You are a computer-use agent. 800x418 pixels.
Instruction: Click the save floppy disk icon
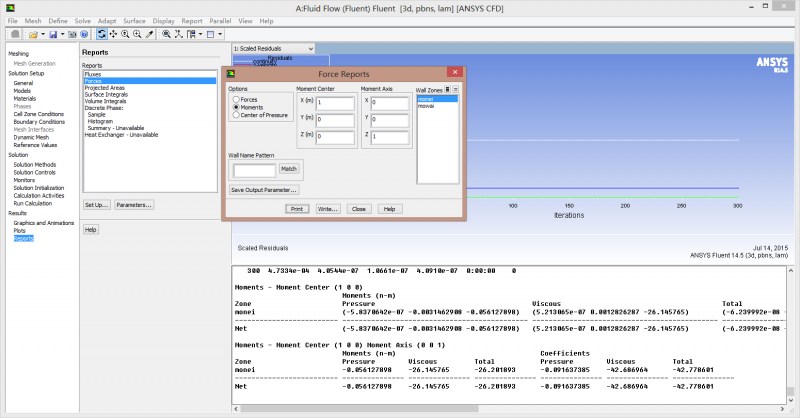53,34
